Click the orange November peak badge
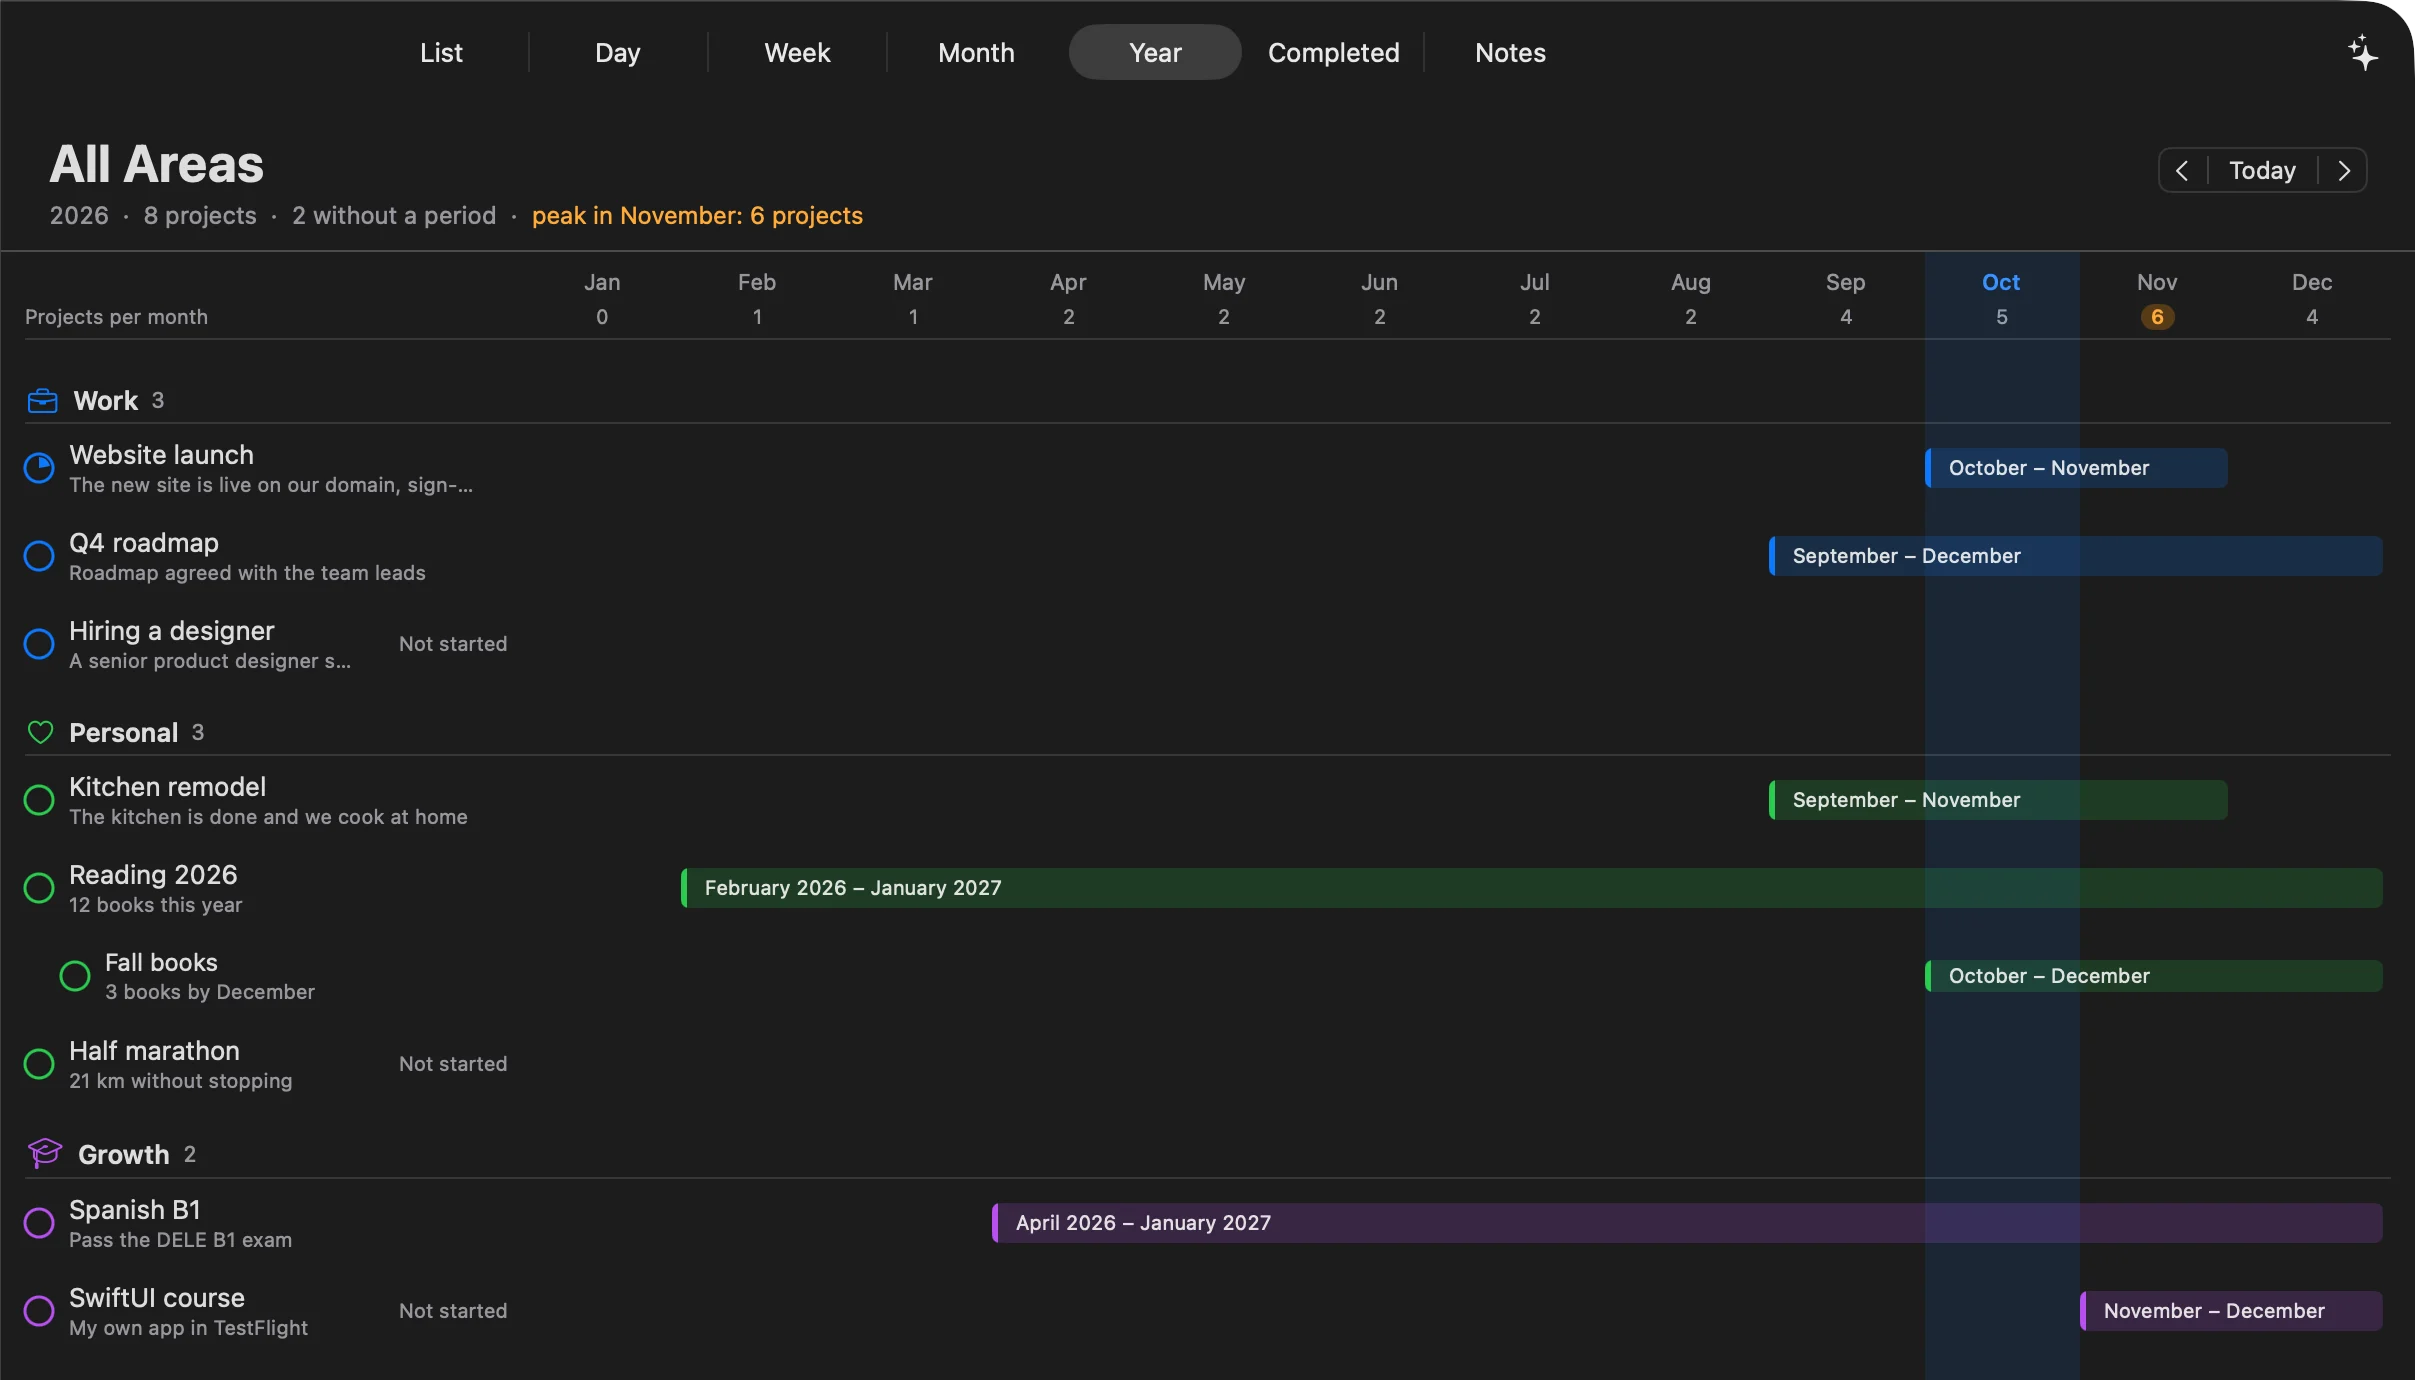Viewport: 2415px width, 1380px height. (x=2157, y=317)
